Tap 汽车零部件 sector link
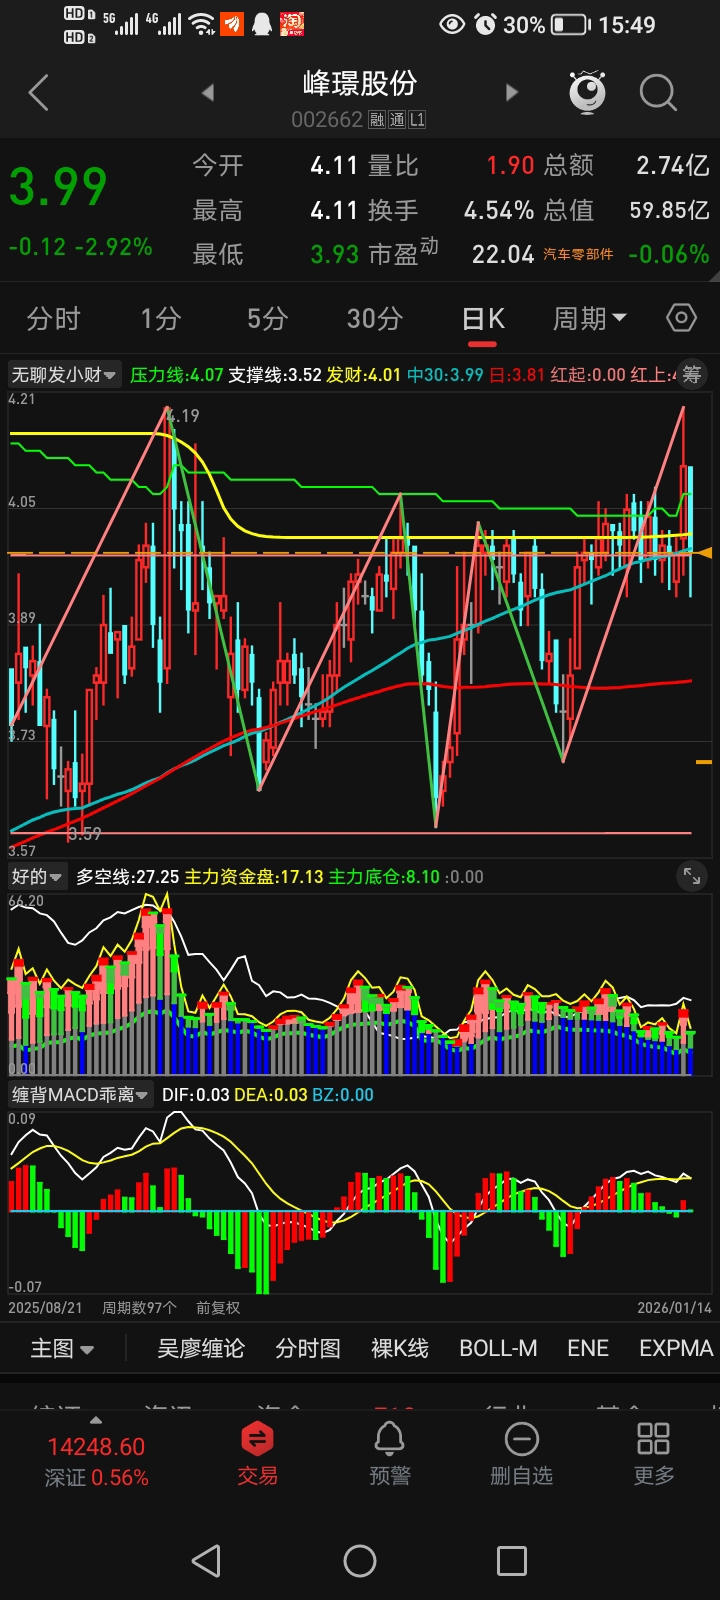The image size is (720, 1600). coord(578,255)
